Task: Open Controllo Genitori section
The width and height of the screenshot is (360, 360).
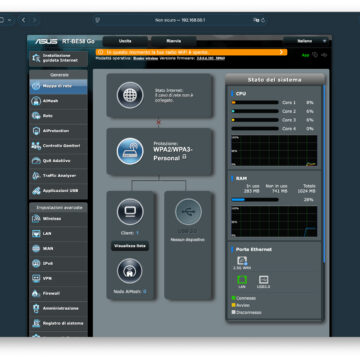Action: coord(59,146)
